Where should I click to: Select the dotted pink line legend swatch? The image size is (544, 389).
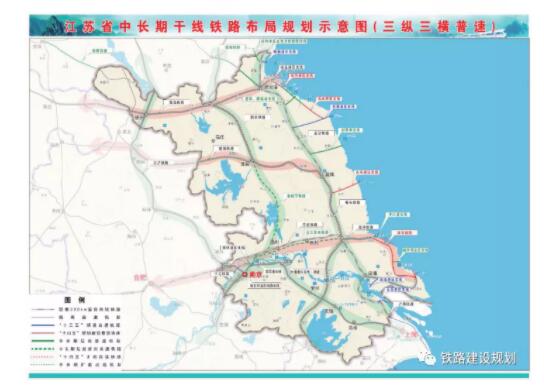(43, 357)
